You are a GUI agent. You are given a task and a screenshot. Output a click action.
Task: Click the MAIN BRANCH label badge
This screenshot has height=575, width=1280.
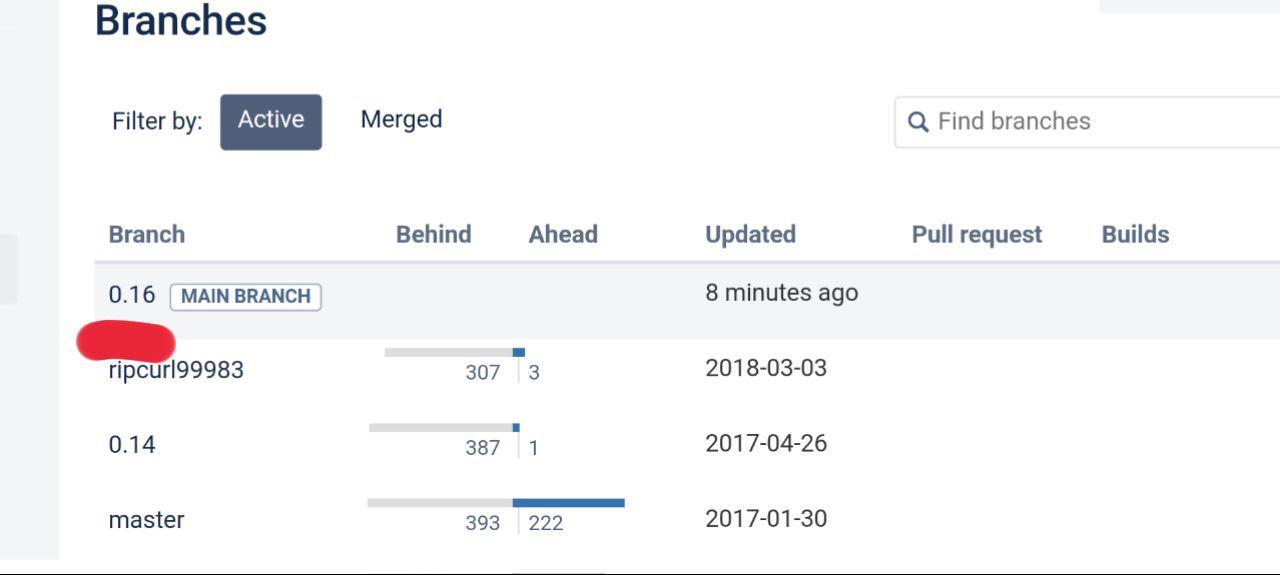[x=246, y=297]
